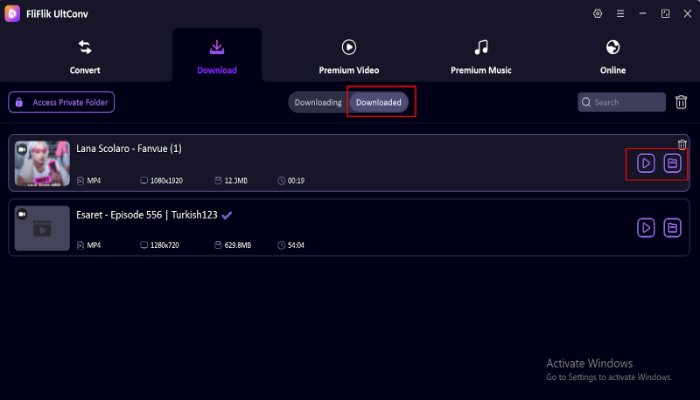Delete the Lana Scolaro item via its trash icon
The width and height of the screenshot is (700, 400).
tap(682, 145)
